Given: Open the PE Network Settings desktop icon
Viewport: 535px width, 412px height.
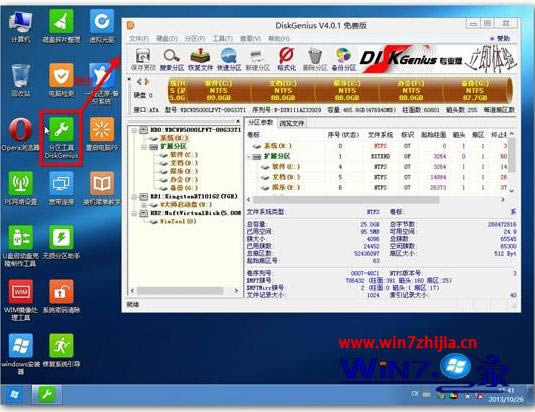Looking at the screenshot, I should [21, 188].
